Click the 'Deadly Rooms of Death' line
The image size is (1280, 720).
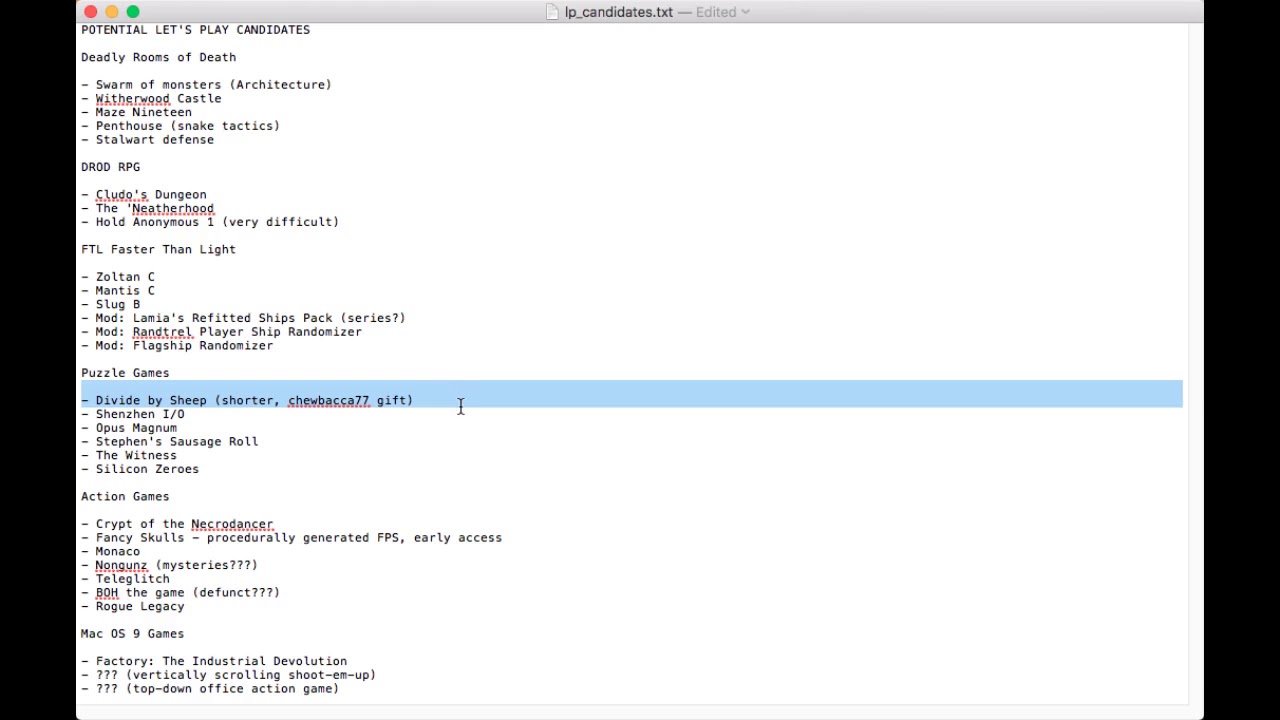click(x=158, y=57)
